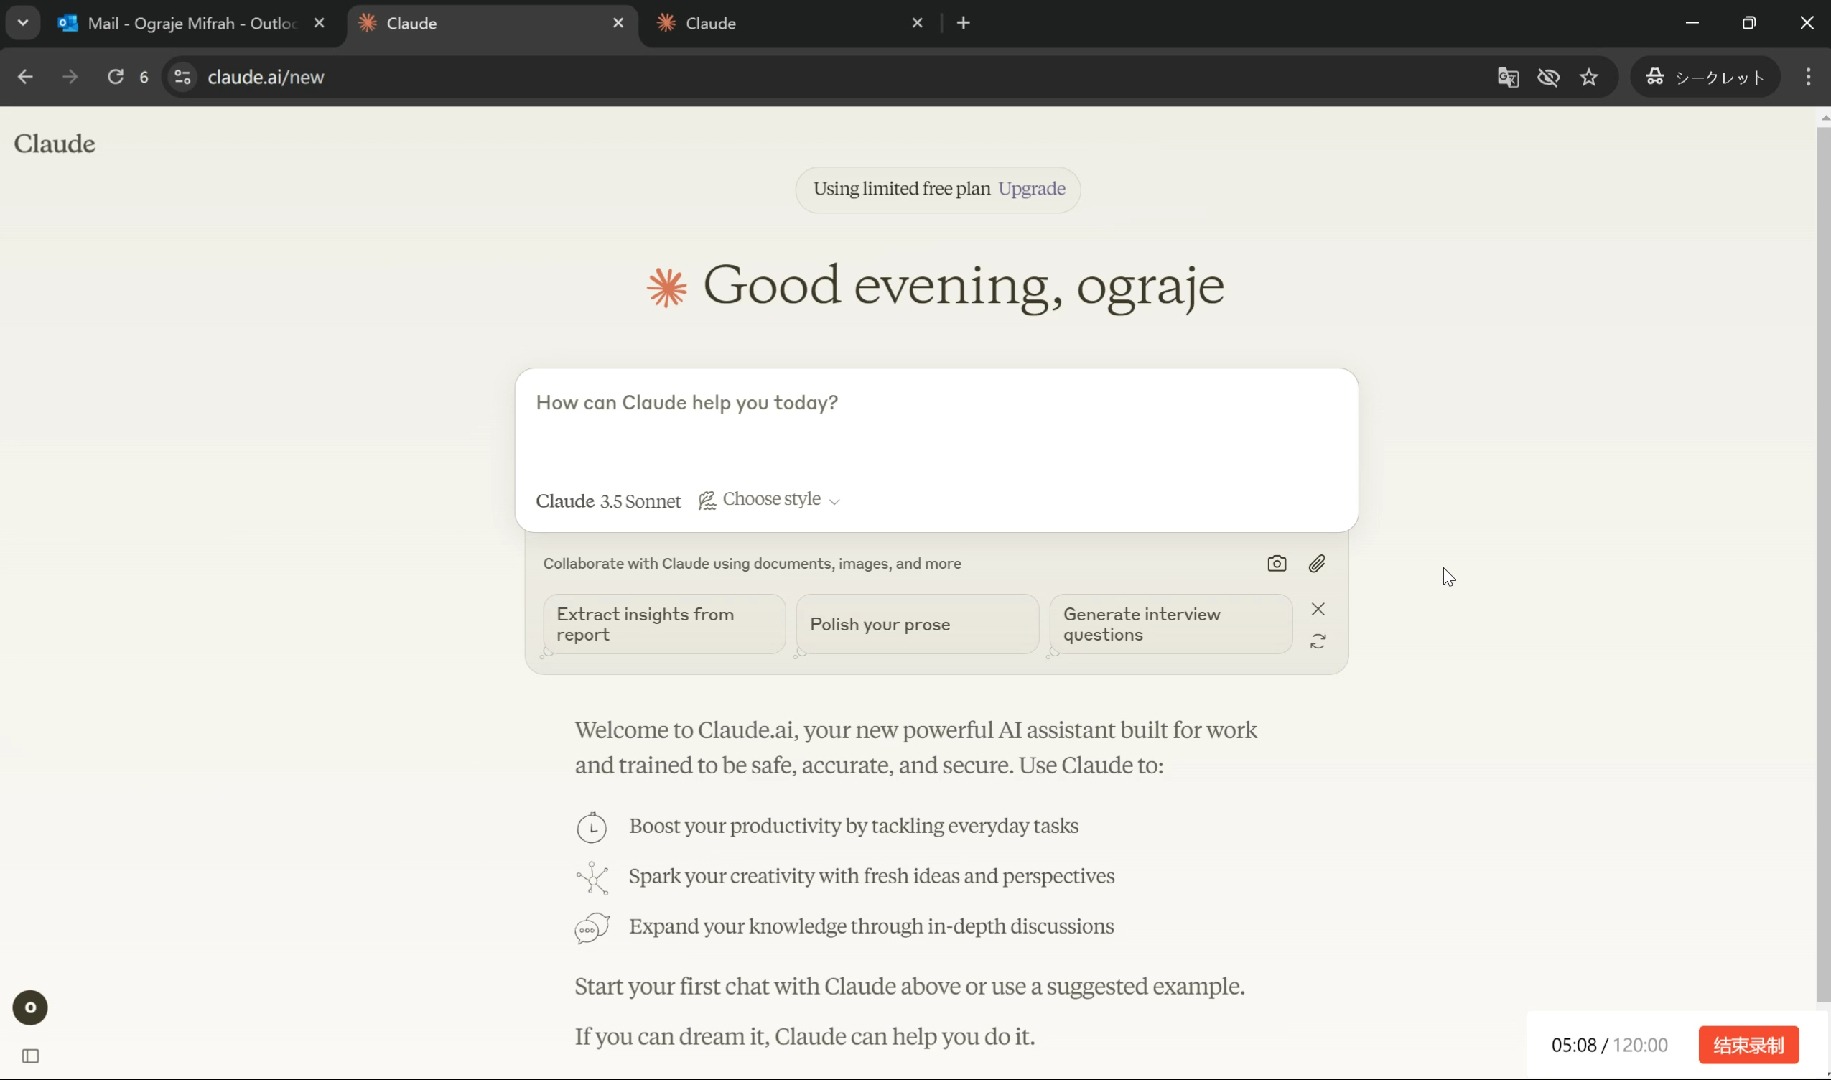1831x1080 pixels.
Task: Click the incognito シークレット profile button
Action: pos(1705,77)
